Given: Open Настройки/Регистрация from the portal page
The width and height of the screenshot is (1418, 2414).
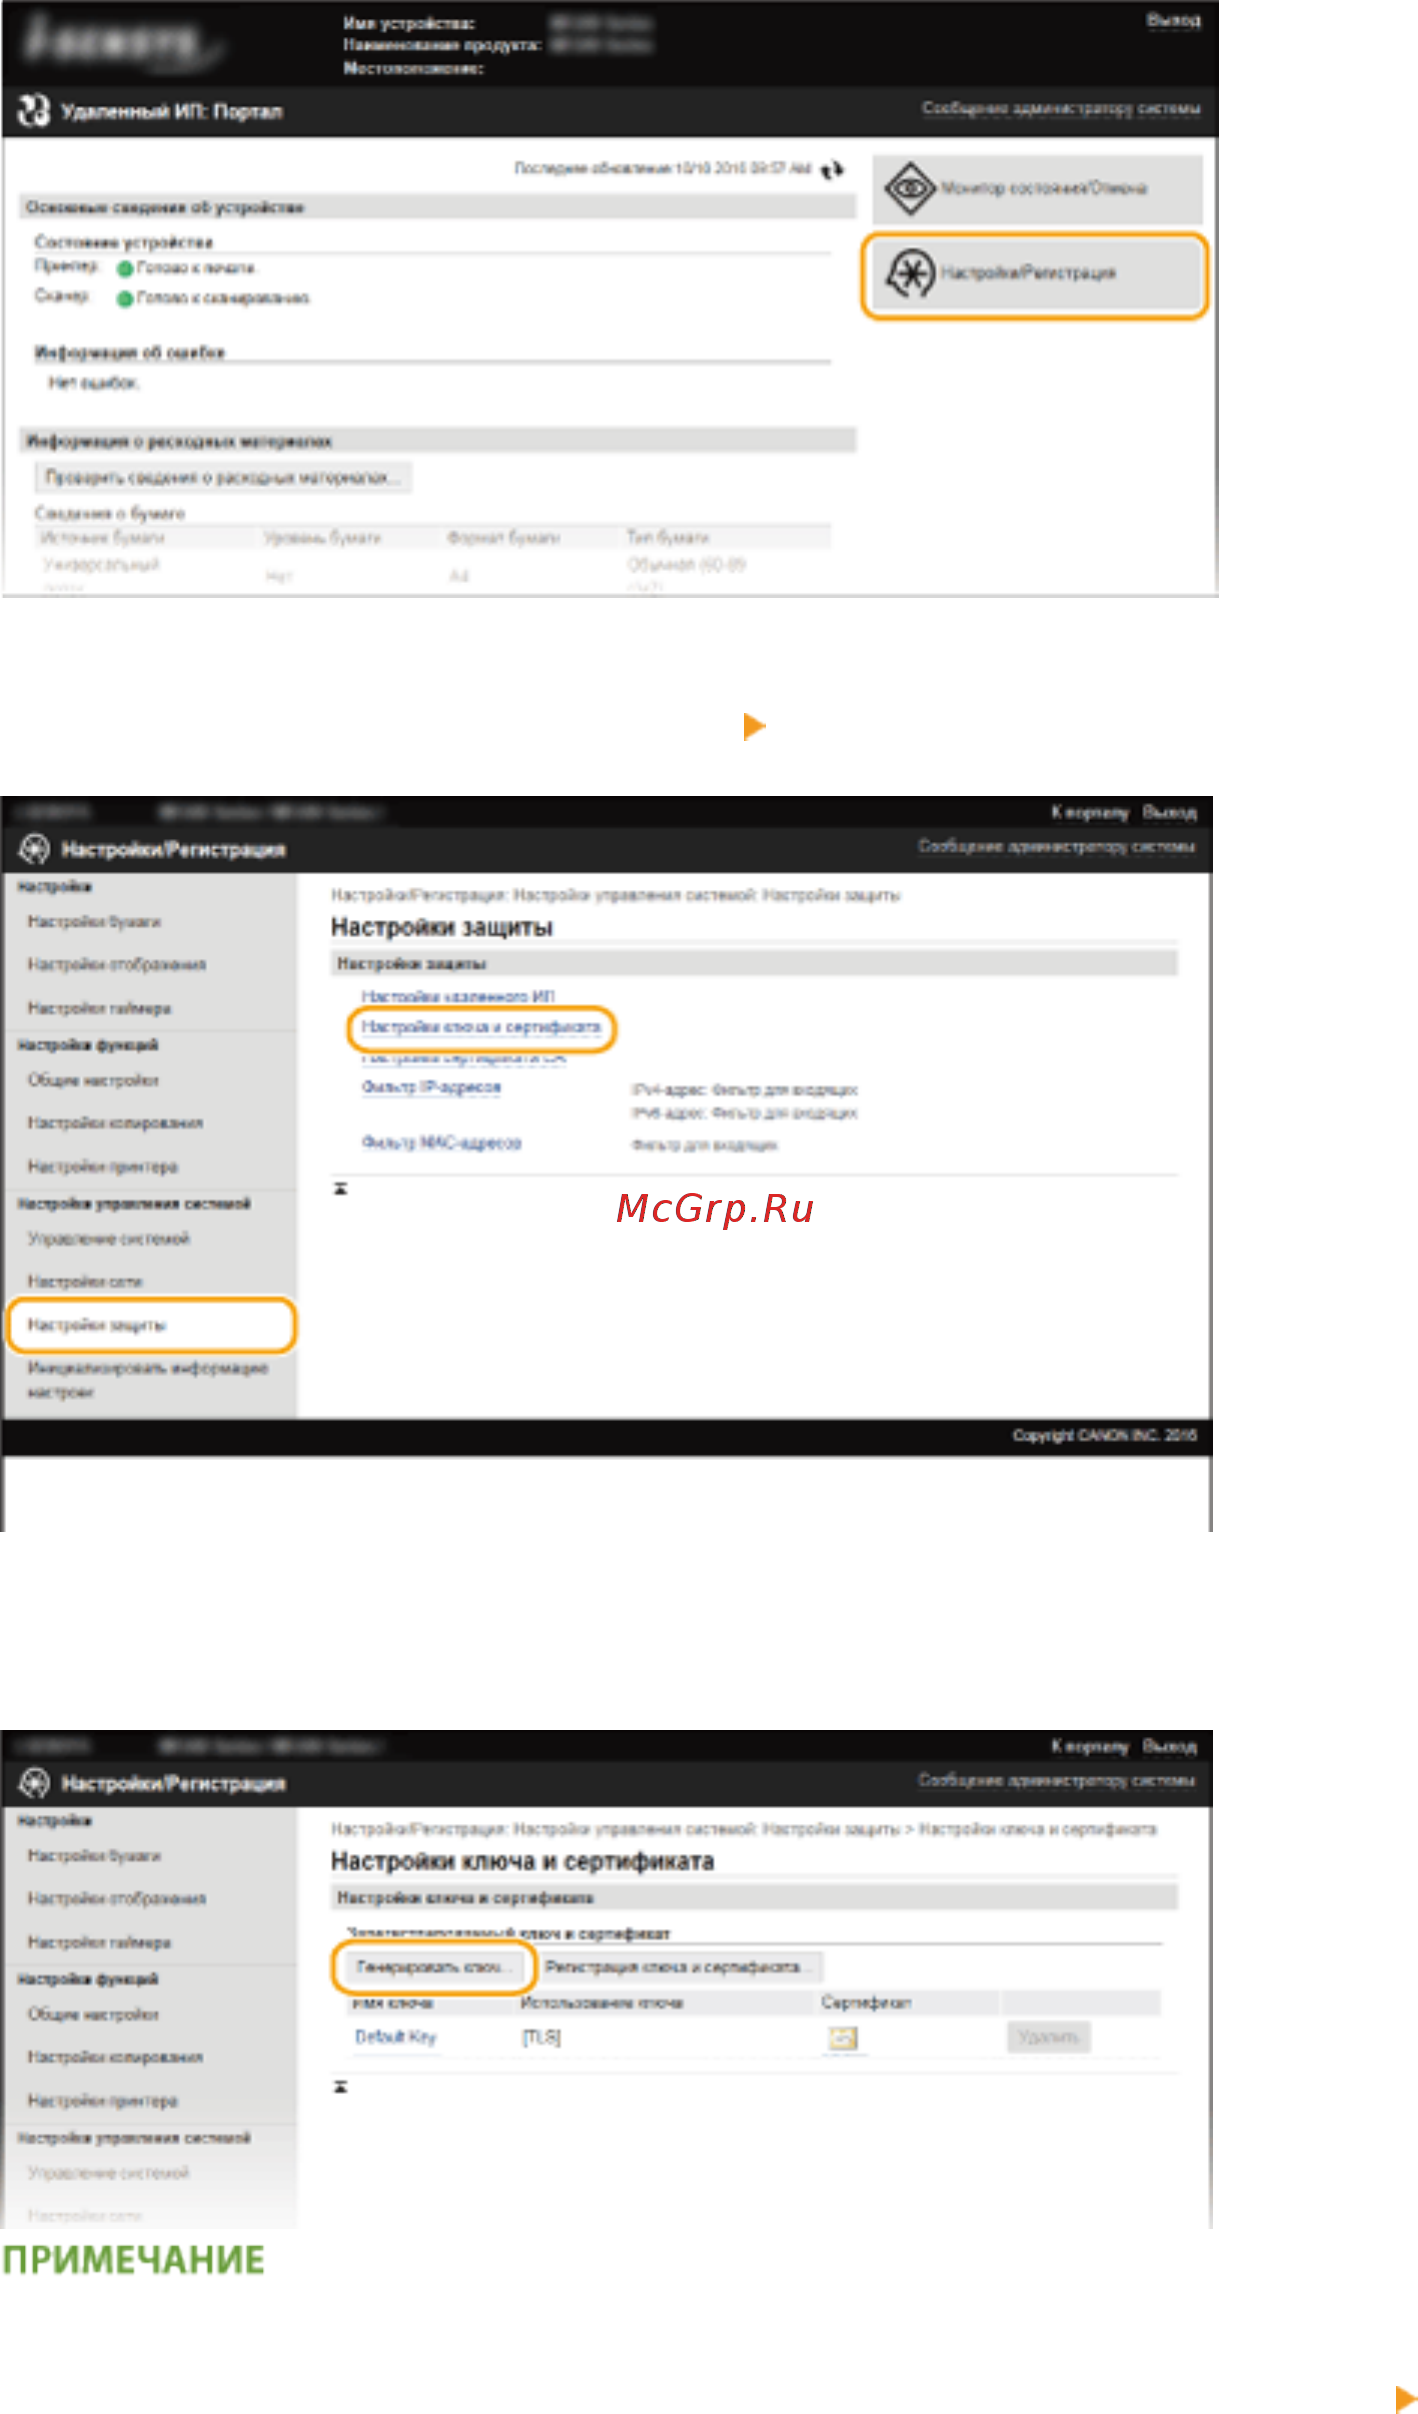Looking at the screenshot, I should pyautogui.click(x=1037, y=273).
